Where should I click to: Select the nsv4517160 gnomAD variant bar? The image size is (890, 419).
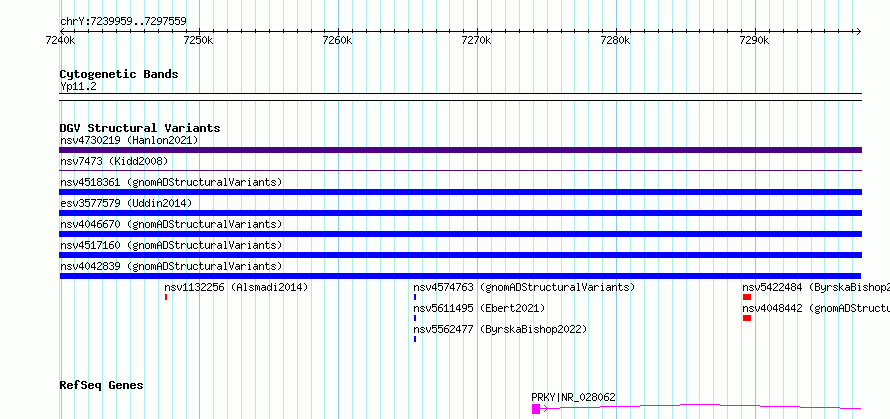(x=460, y=255)
